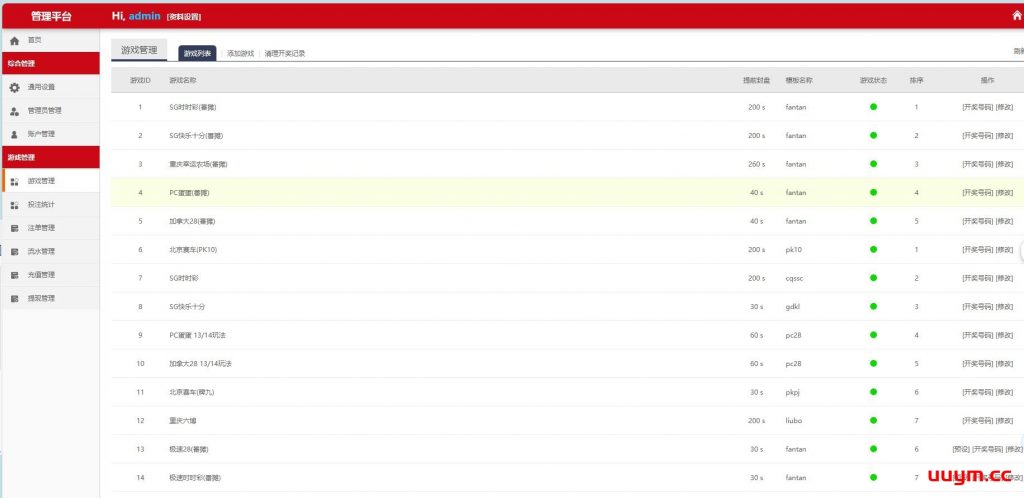
Task: Click the 充值管理 sidebar icon
Action: tap(14, 275)
